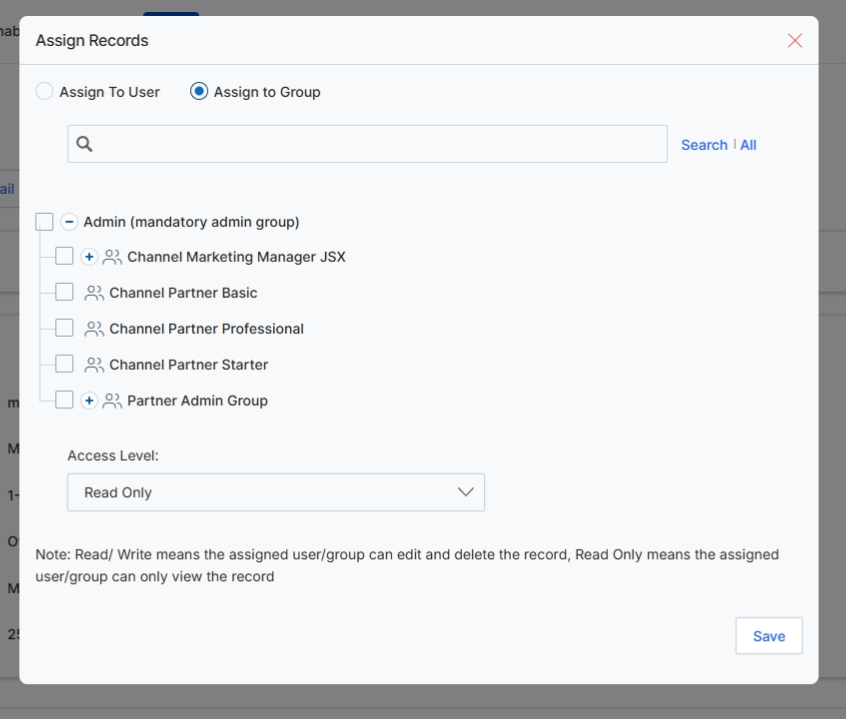The height and width of the screenshot is (719, 846).
Task: Check the Channel Marketing Manager JSX checkbox
Action: click(x=64, y=256)
